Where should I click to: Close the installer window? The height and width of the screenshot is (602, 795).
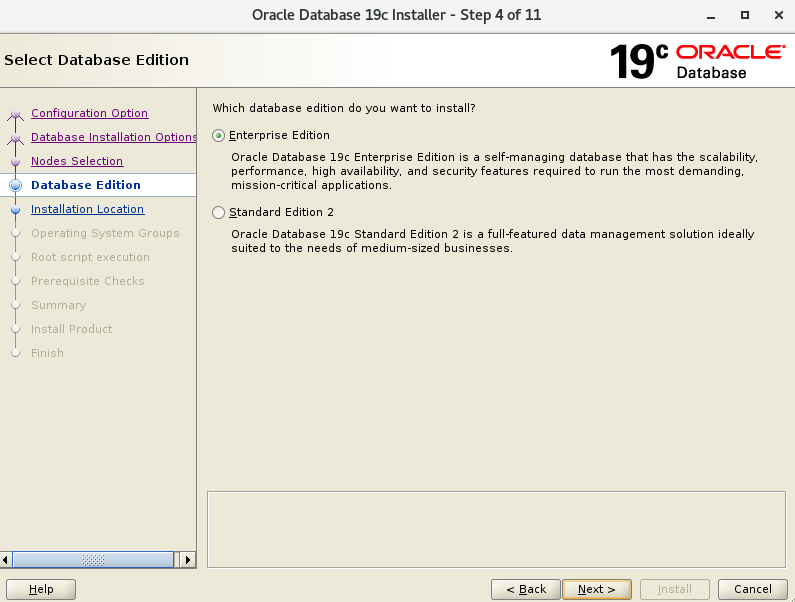(x=779, y=15)
